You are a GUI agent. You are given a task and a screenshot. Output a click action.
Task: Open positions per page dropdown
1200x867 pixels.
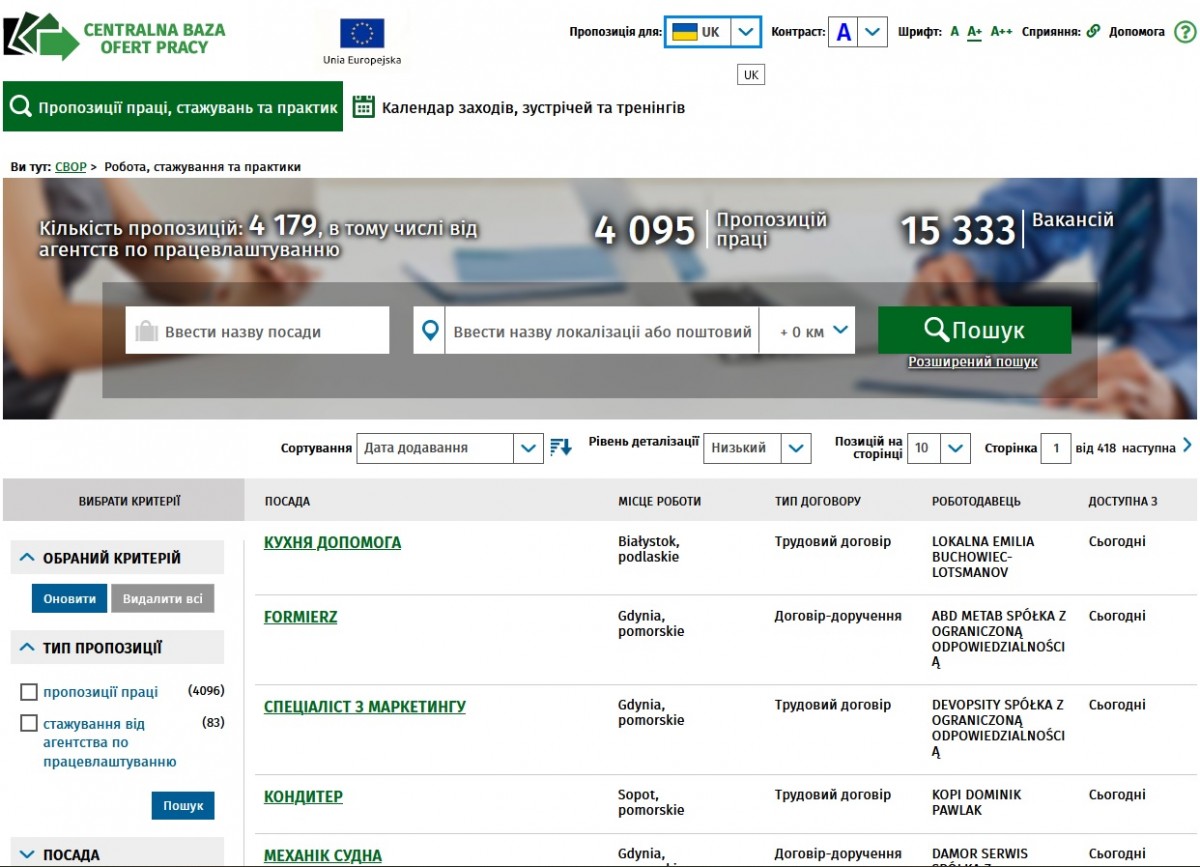click(939, 448)
